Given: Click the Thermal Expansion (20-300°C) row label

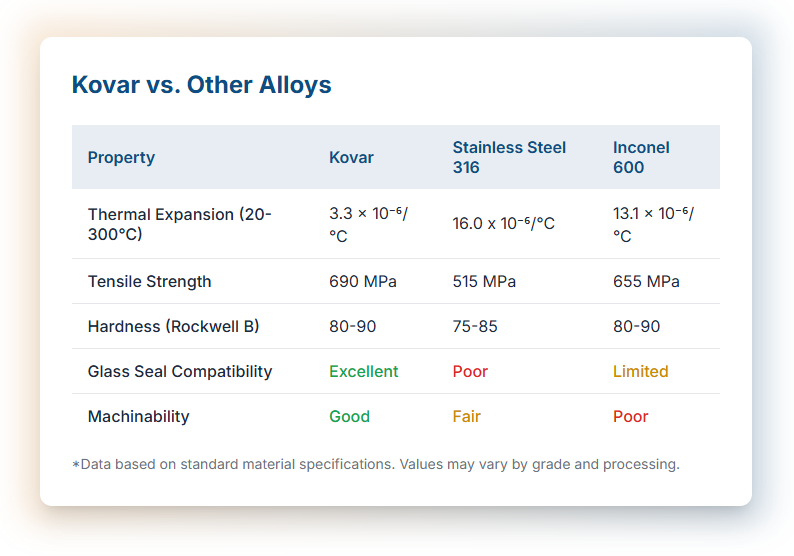Looking at the screenshot, I should coord(180,224).
